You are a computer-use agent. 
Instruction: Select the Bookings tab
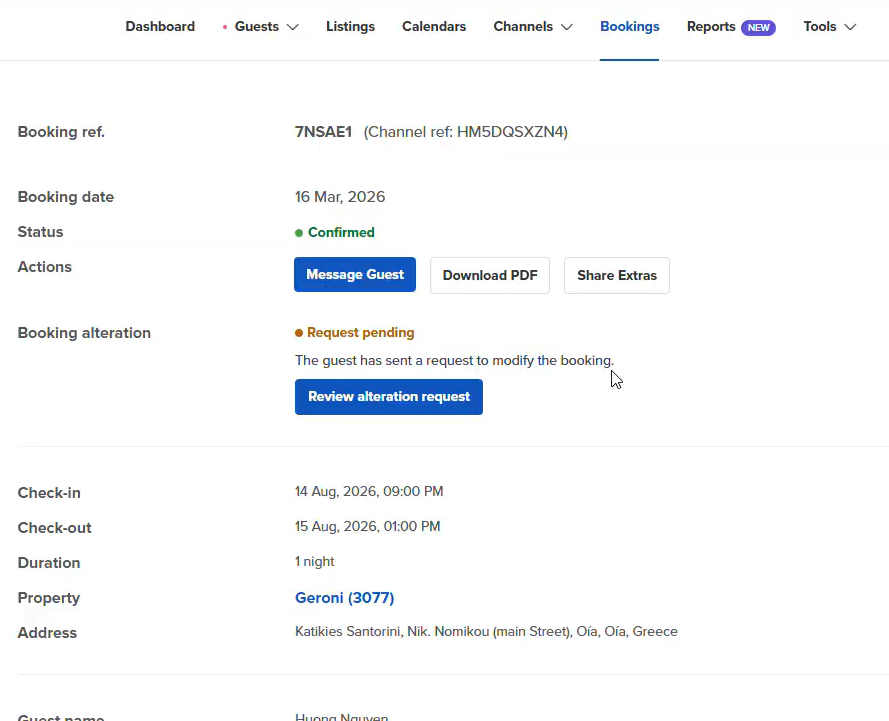(629, 27)
